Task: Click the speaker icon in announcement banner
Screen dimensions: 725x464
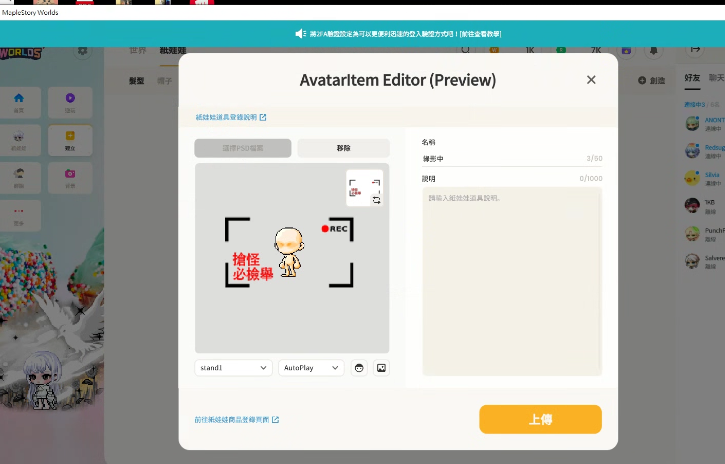Action: [x=301, y=34]
